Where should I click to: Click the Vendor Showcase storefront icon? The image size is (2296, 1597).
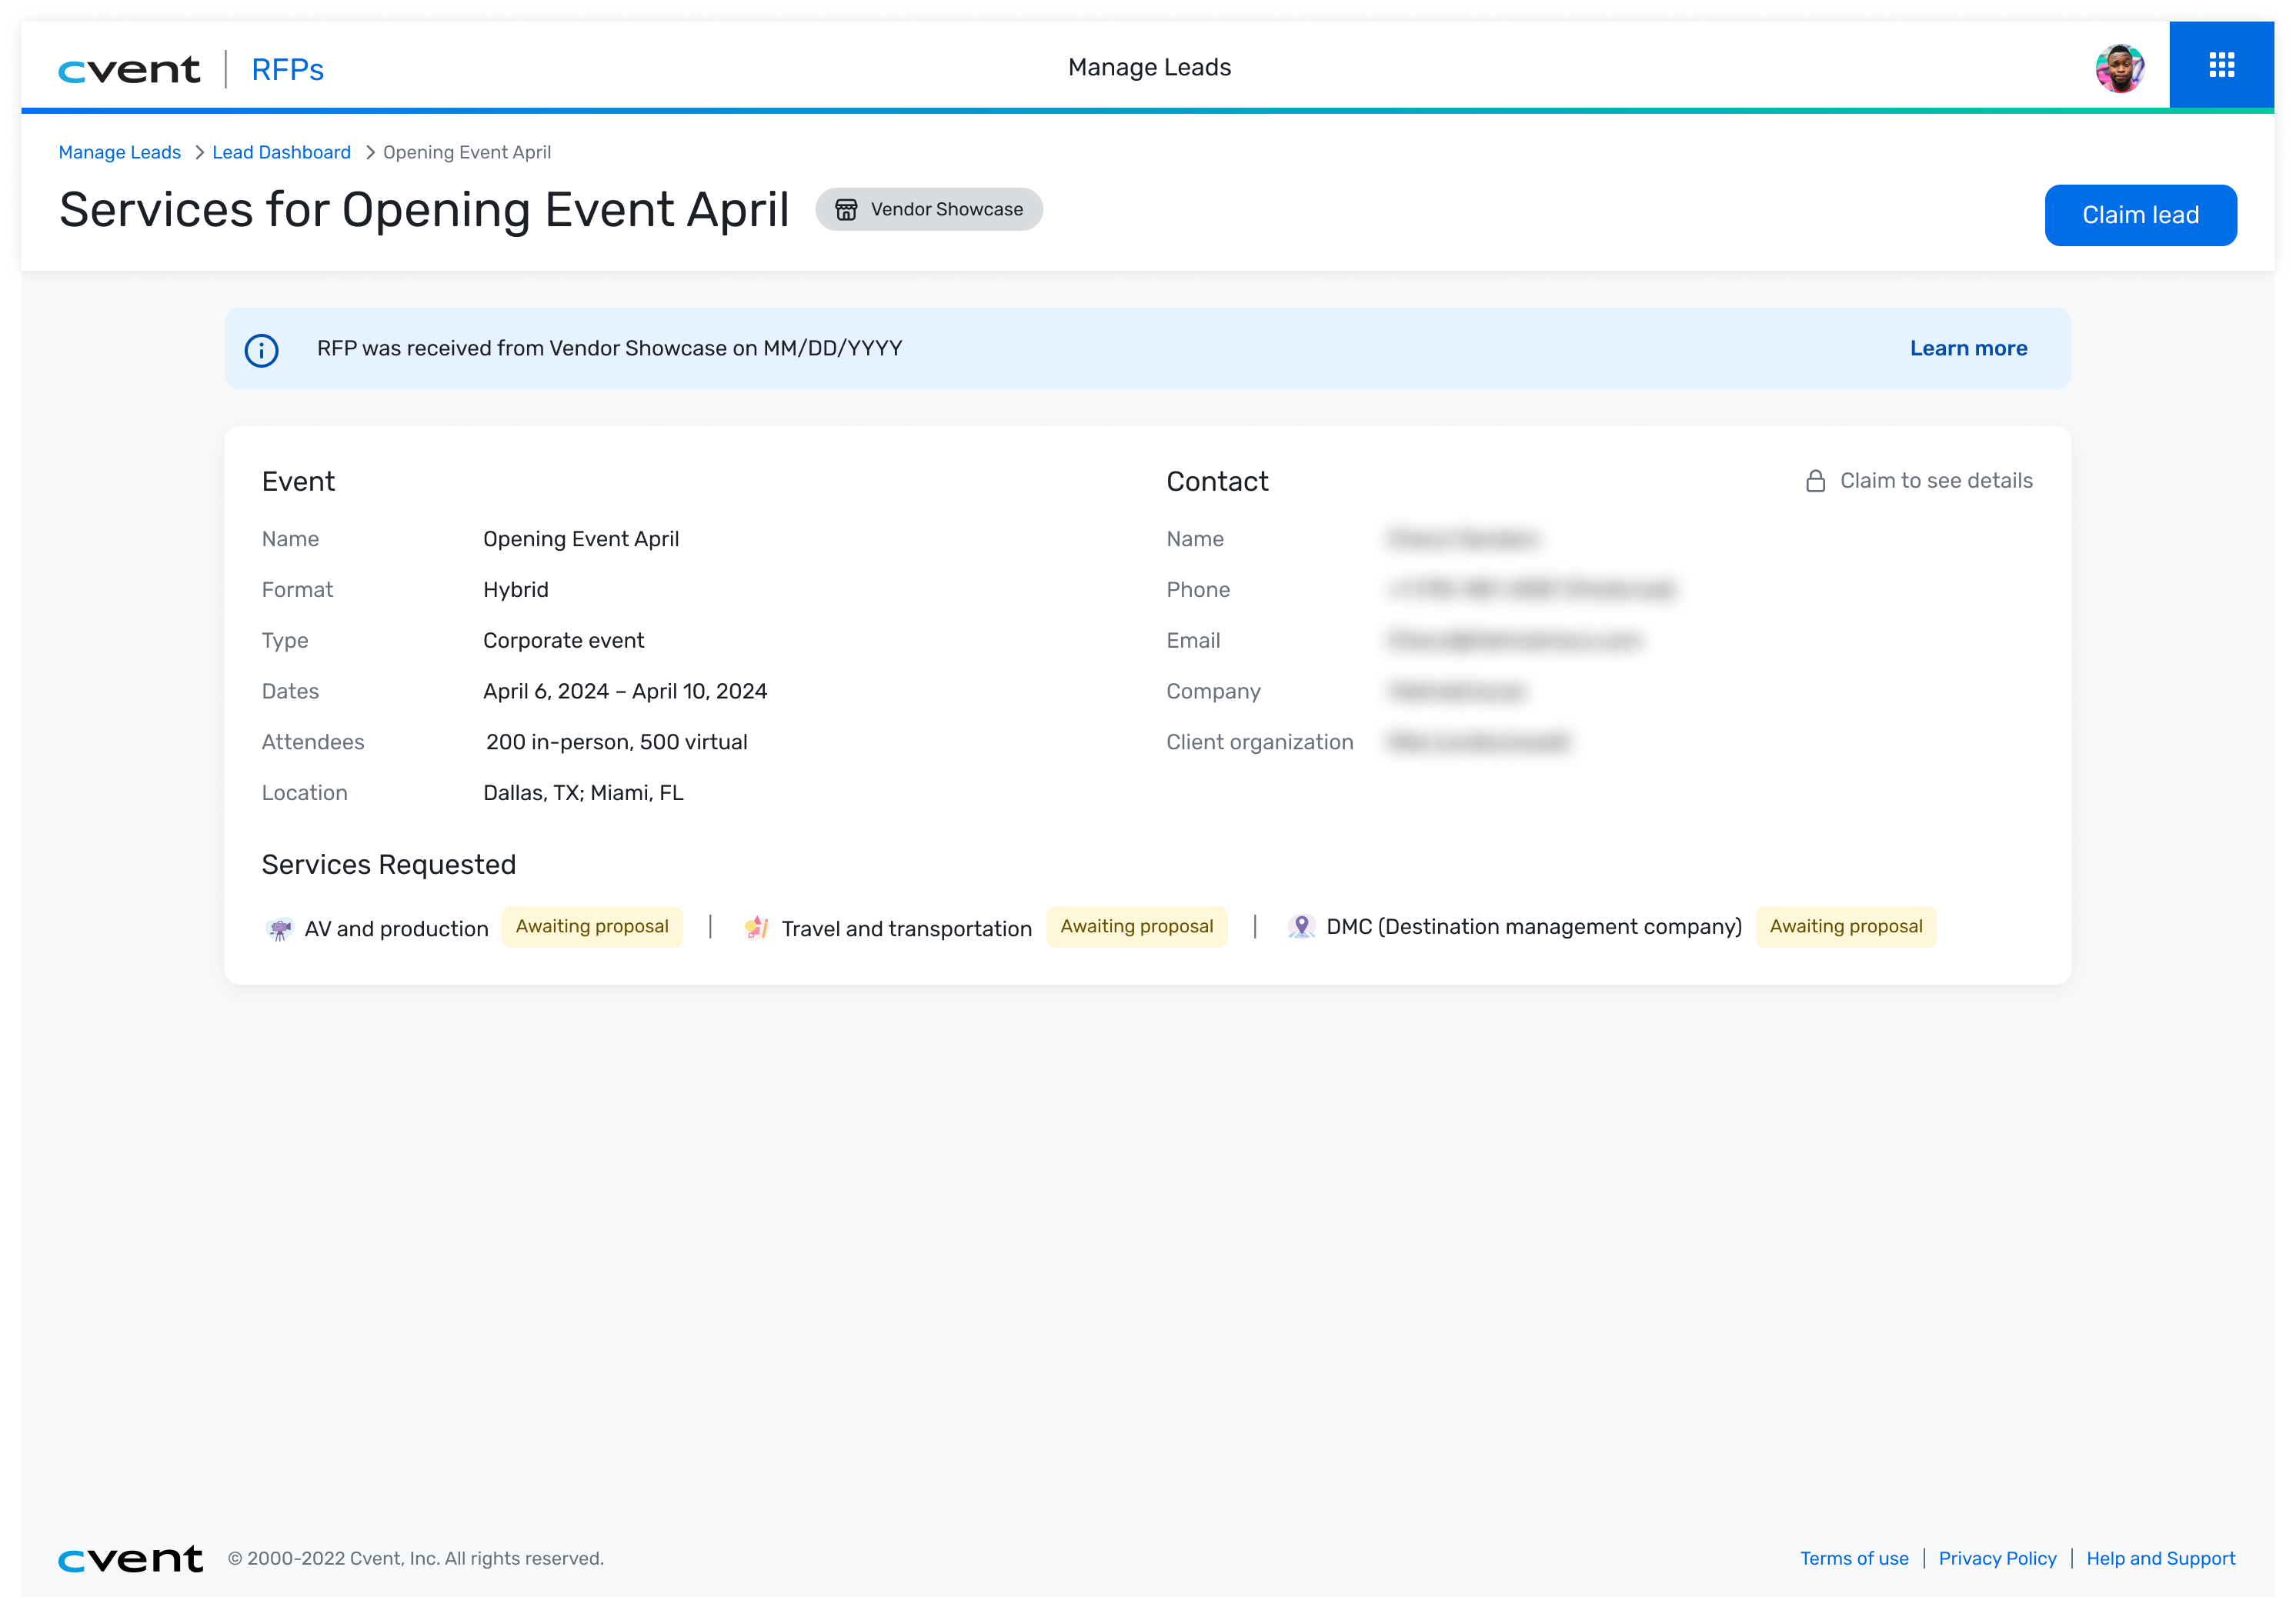click(846, 209)
